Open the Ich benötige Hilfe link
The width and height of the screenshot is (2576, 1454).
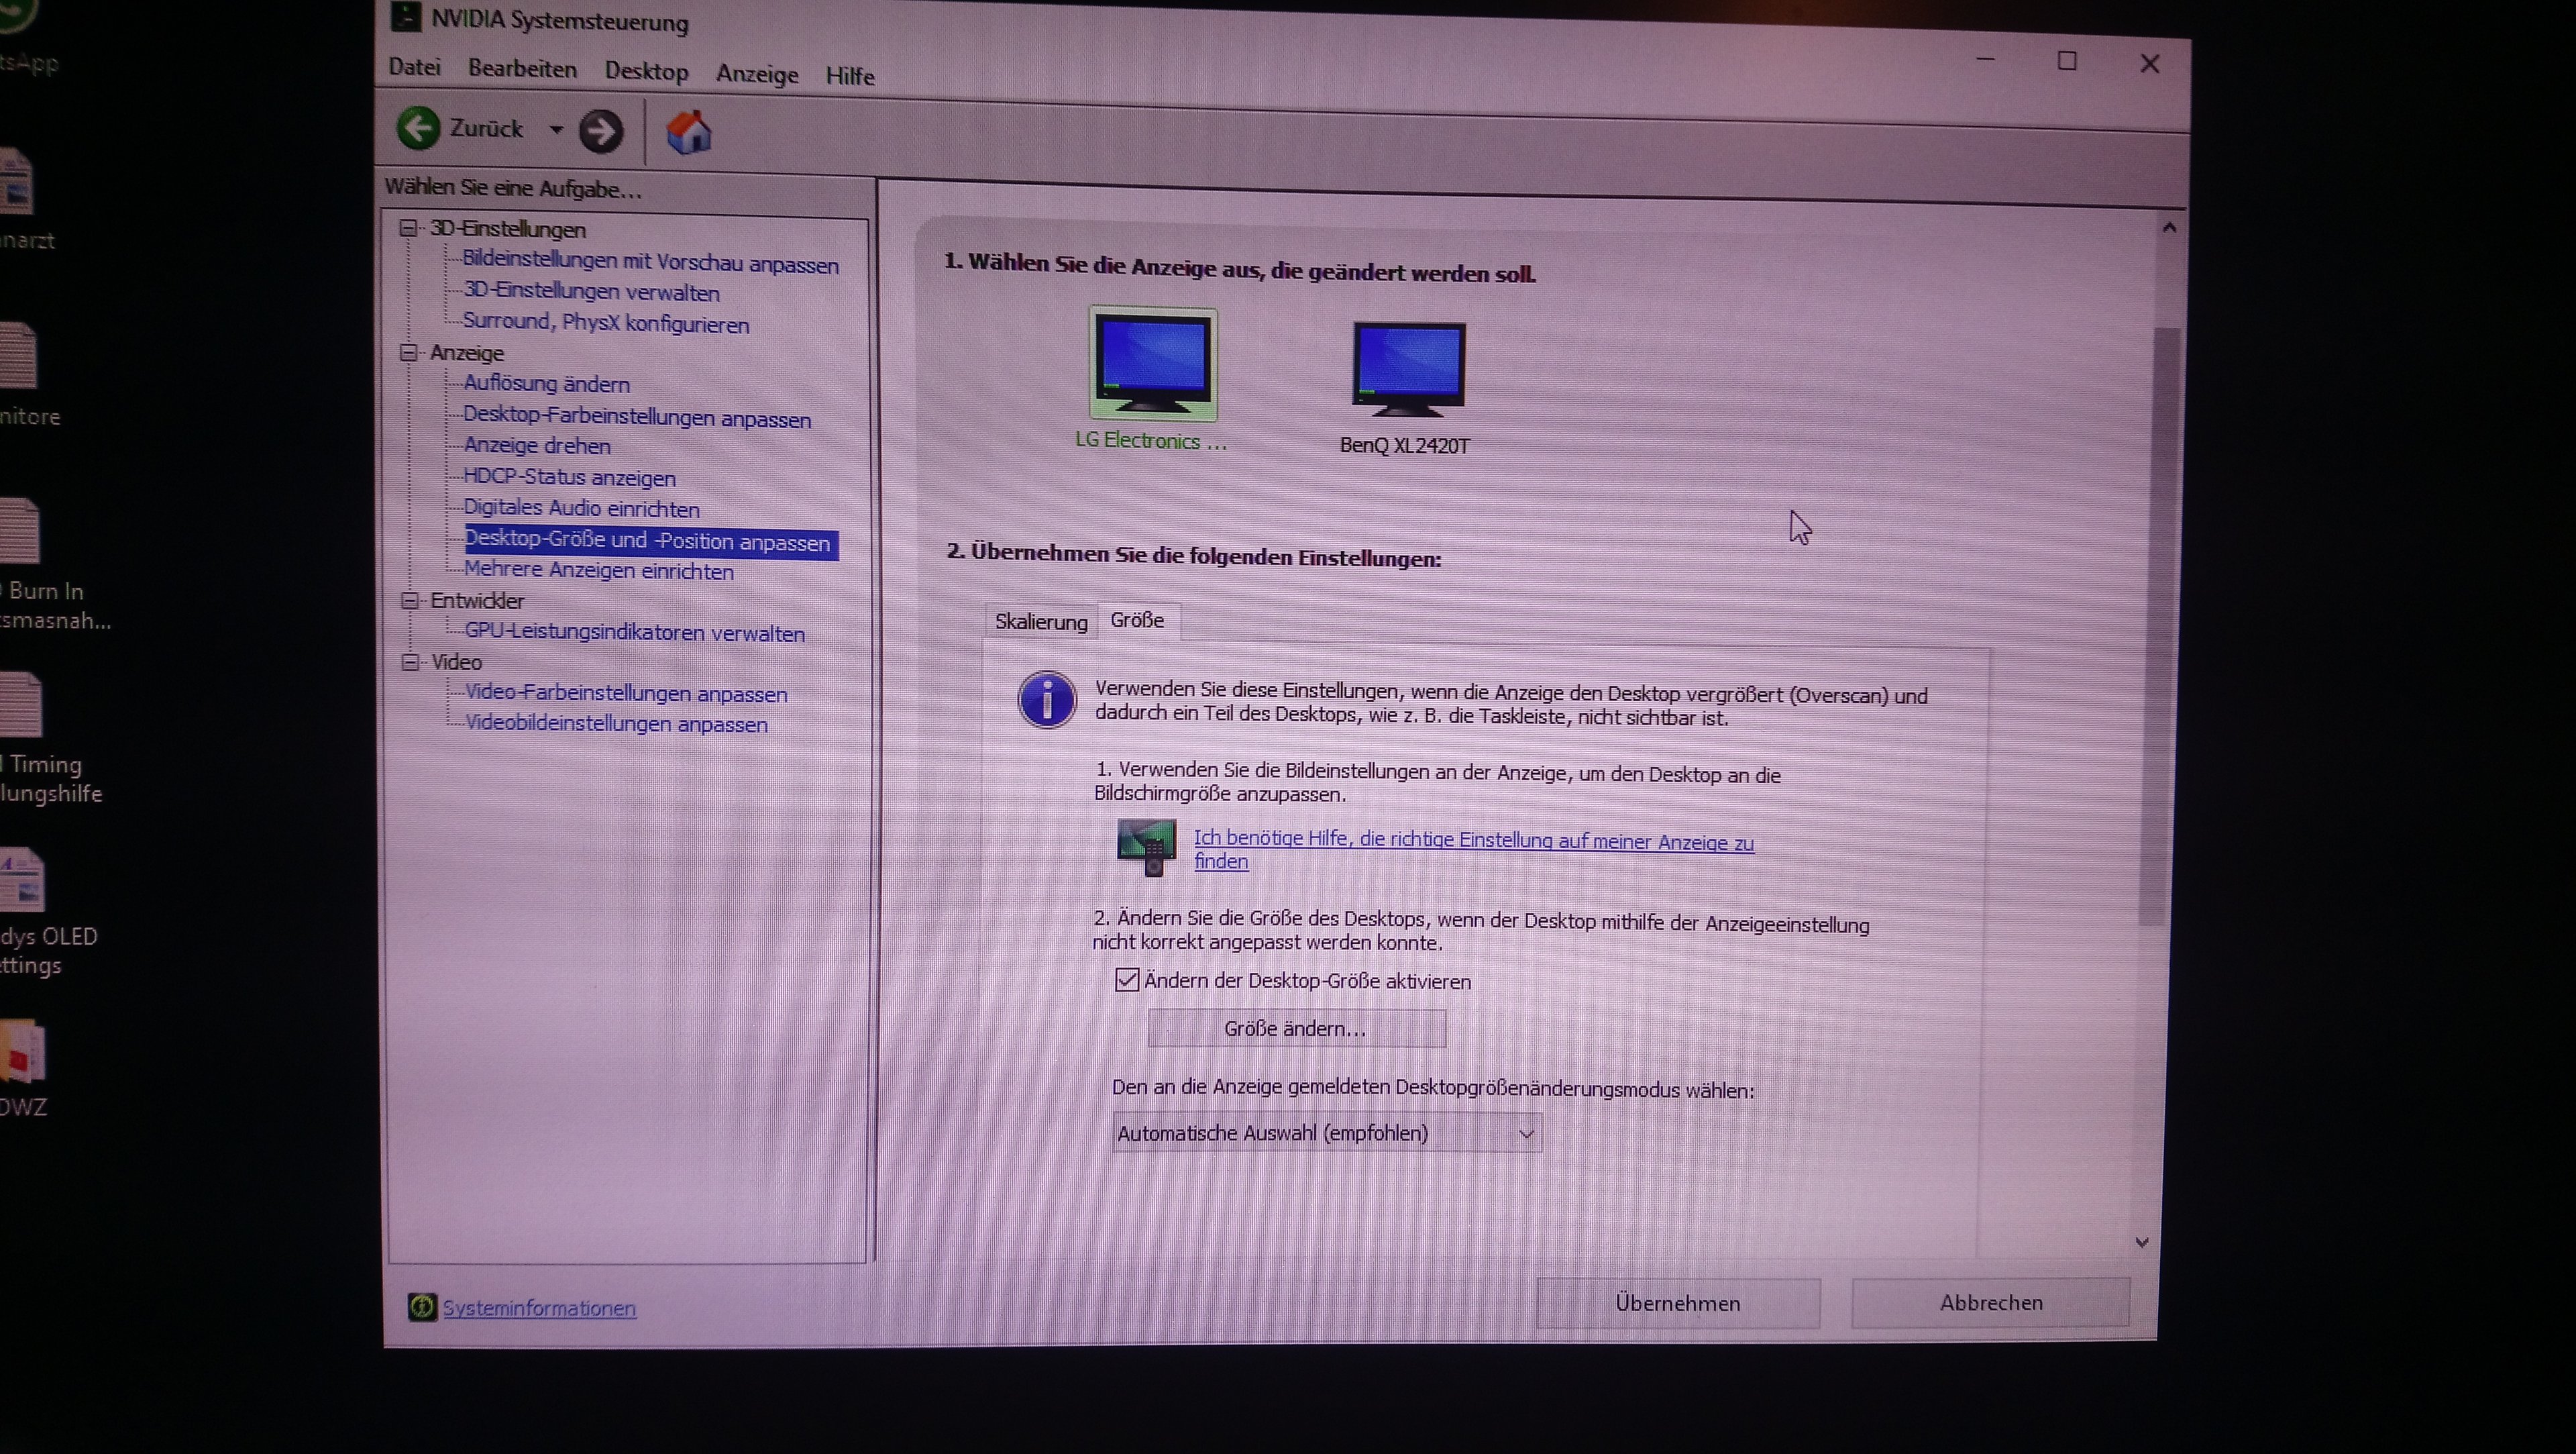pyautogui.click(x=1472, y=841)
